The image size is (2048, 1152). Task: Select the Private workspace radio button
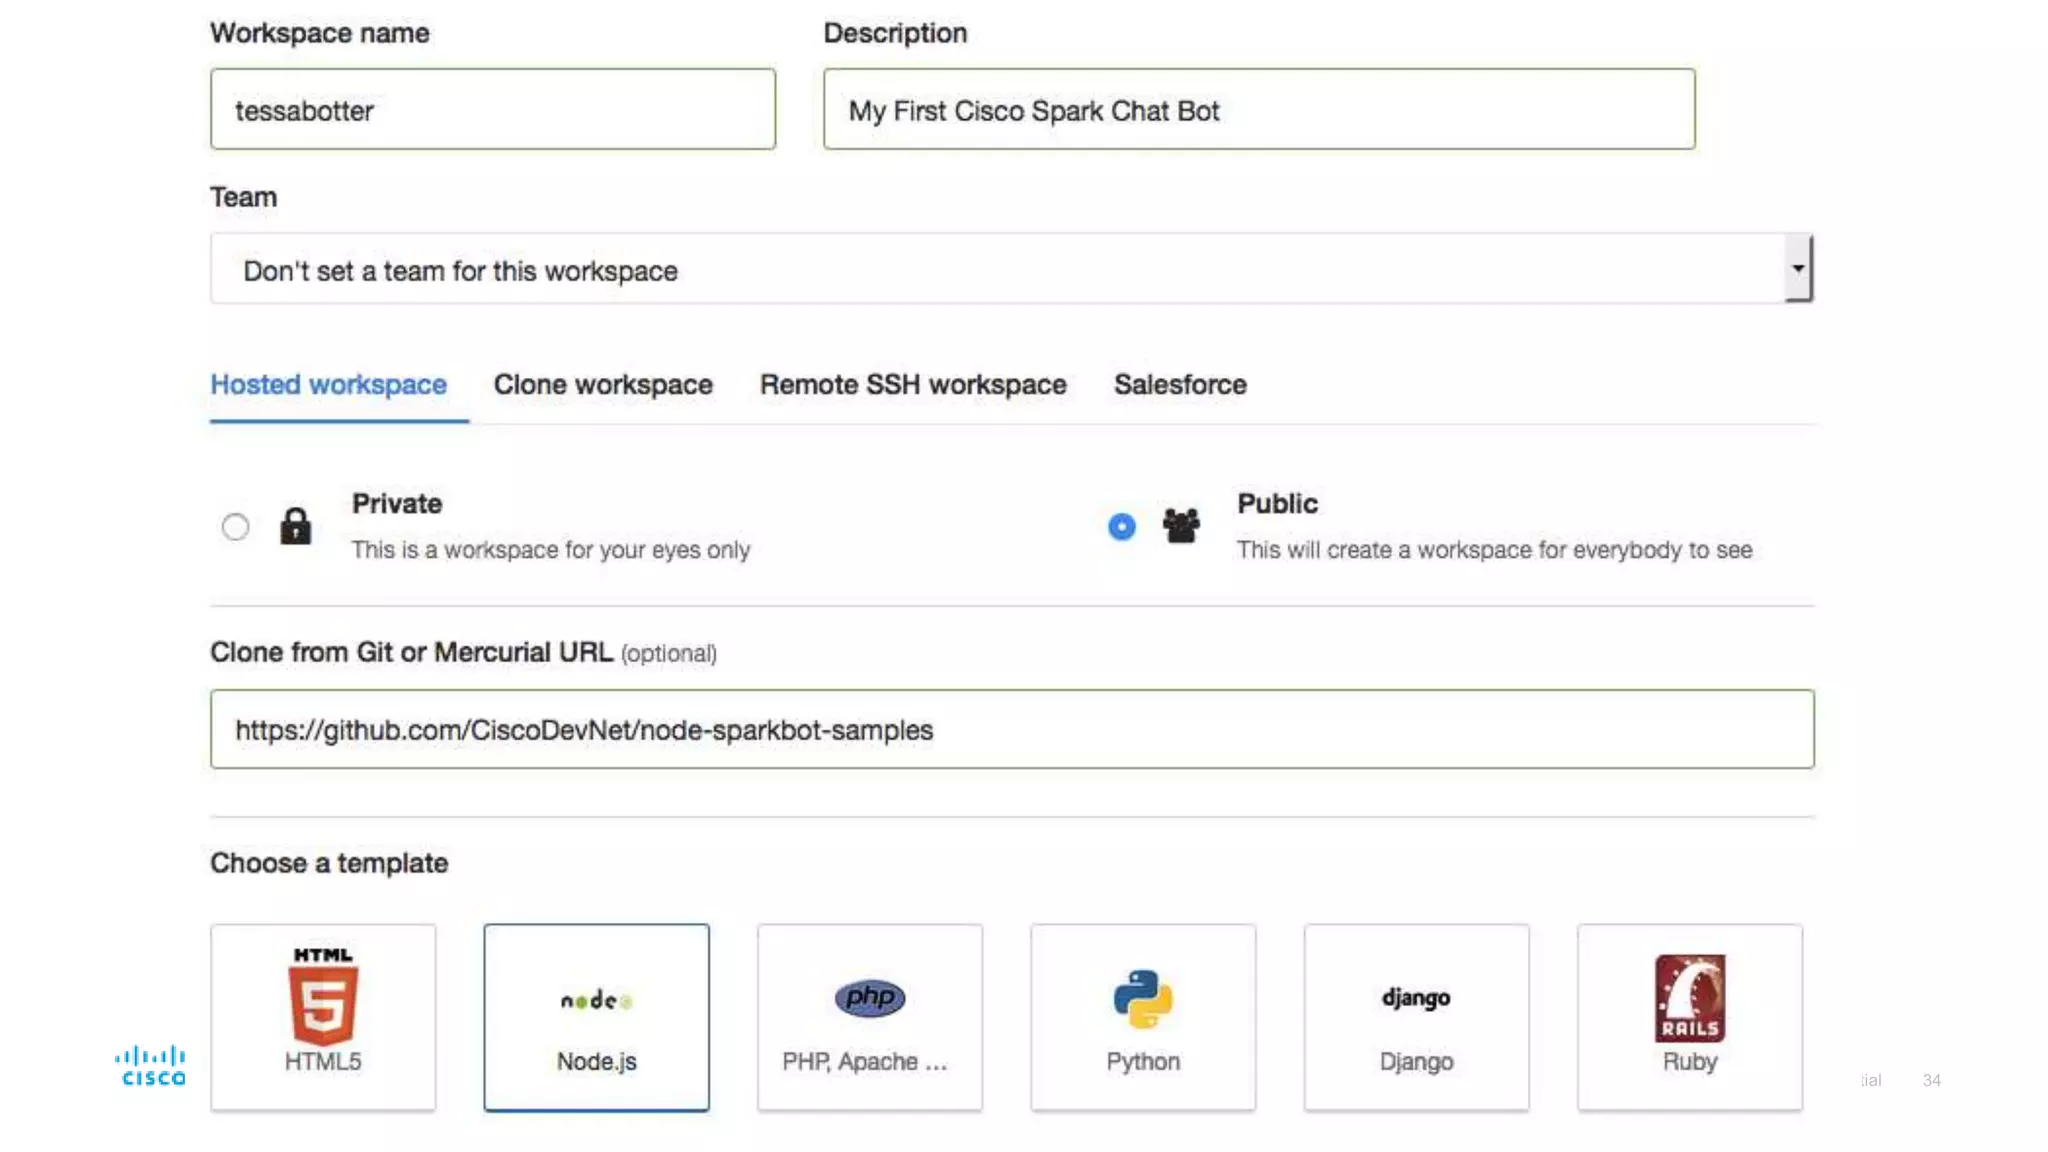click(x=235, y=526)
